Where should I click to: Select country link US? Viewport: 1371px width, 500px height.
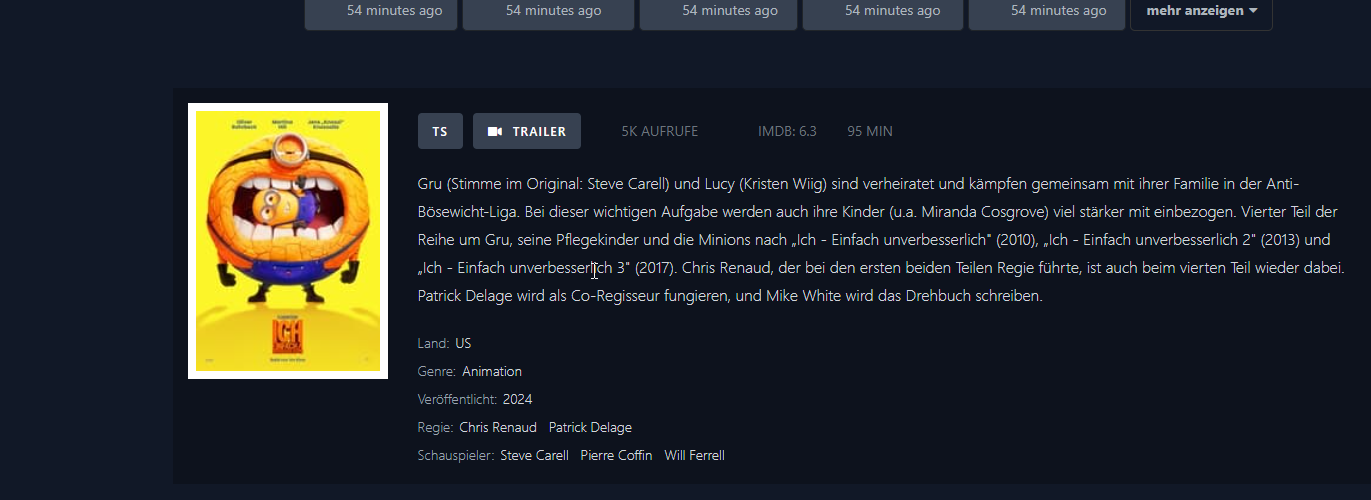coord(463,343)
